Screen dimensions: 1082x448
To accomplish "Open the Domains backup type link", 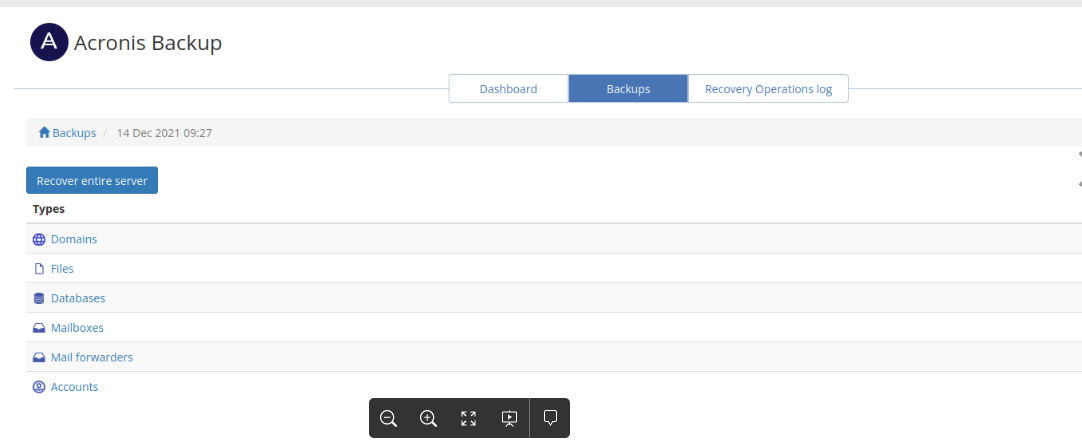I will [x=74, y=240].
